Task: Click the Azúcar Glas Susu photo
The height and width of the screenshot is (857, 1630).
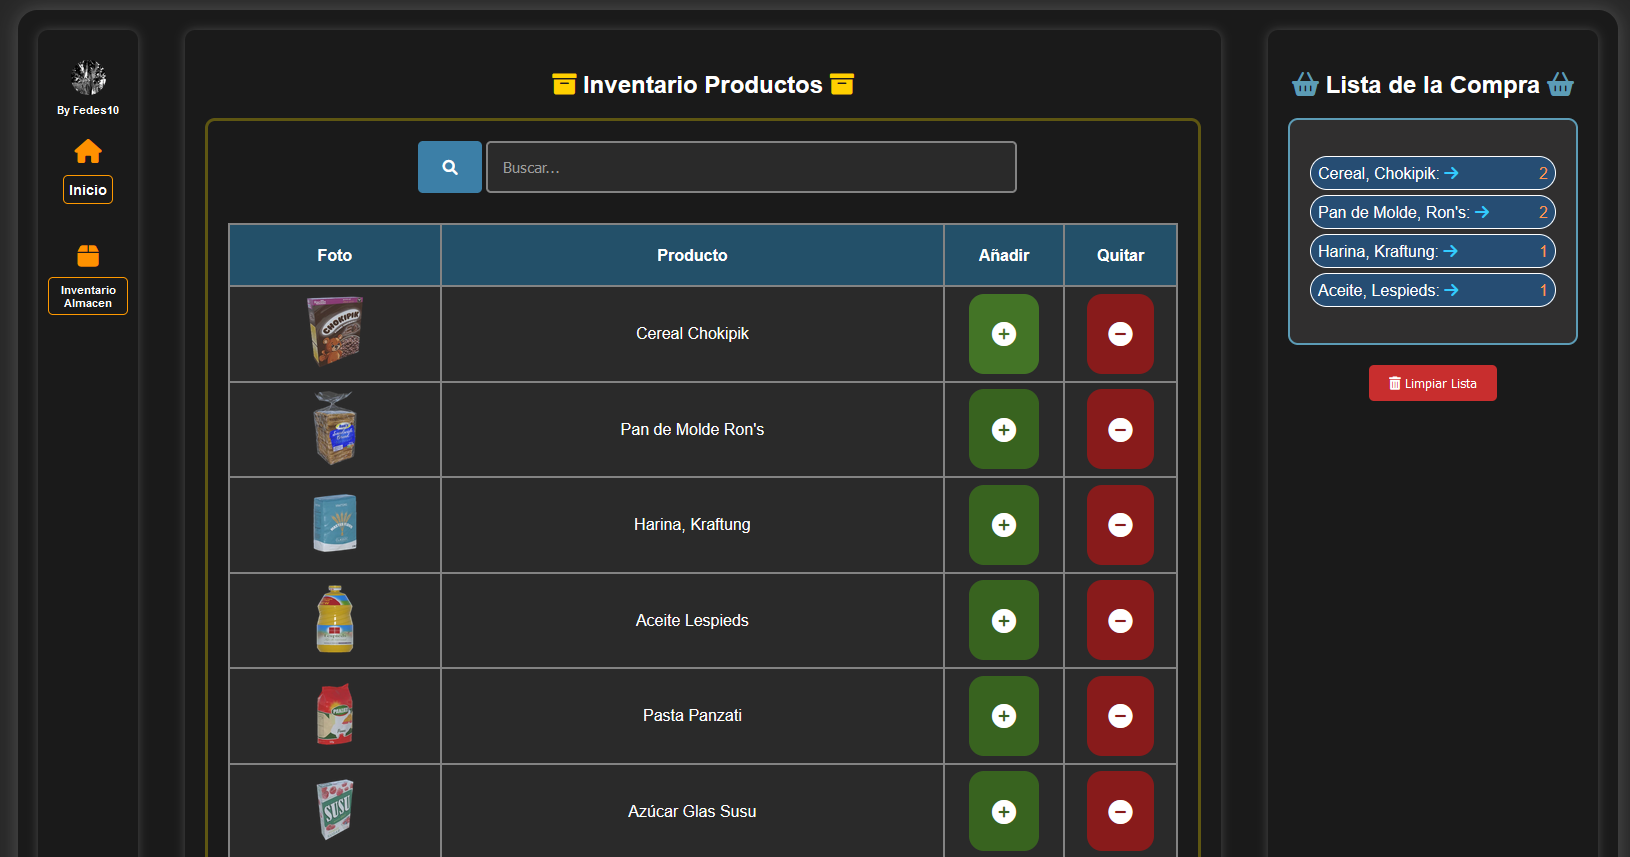Action: tap(335, 809)
